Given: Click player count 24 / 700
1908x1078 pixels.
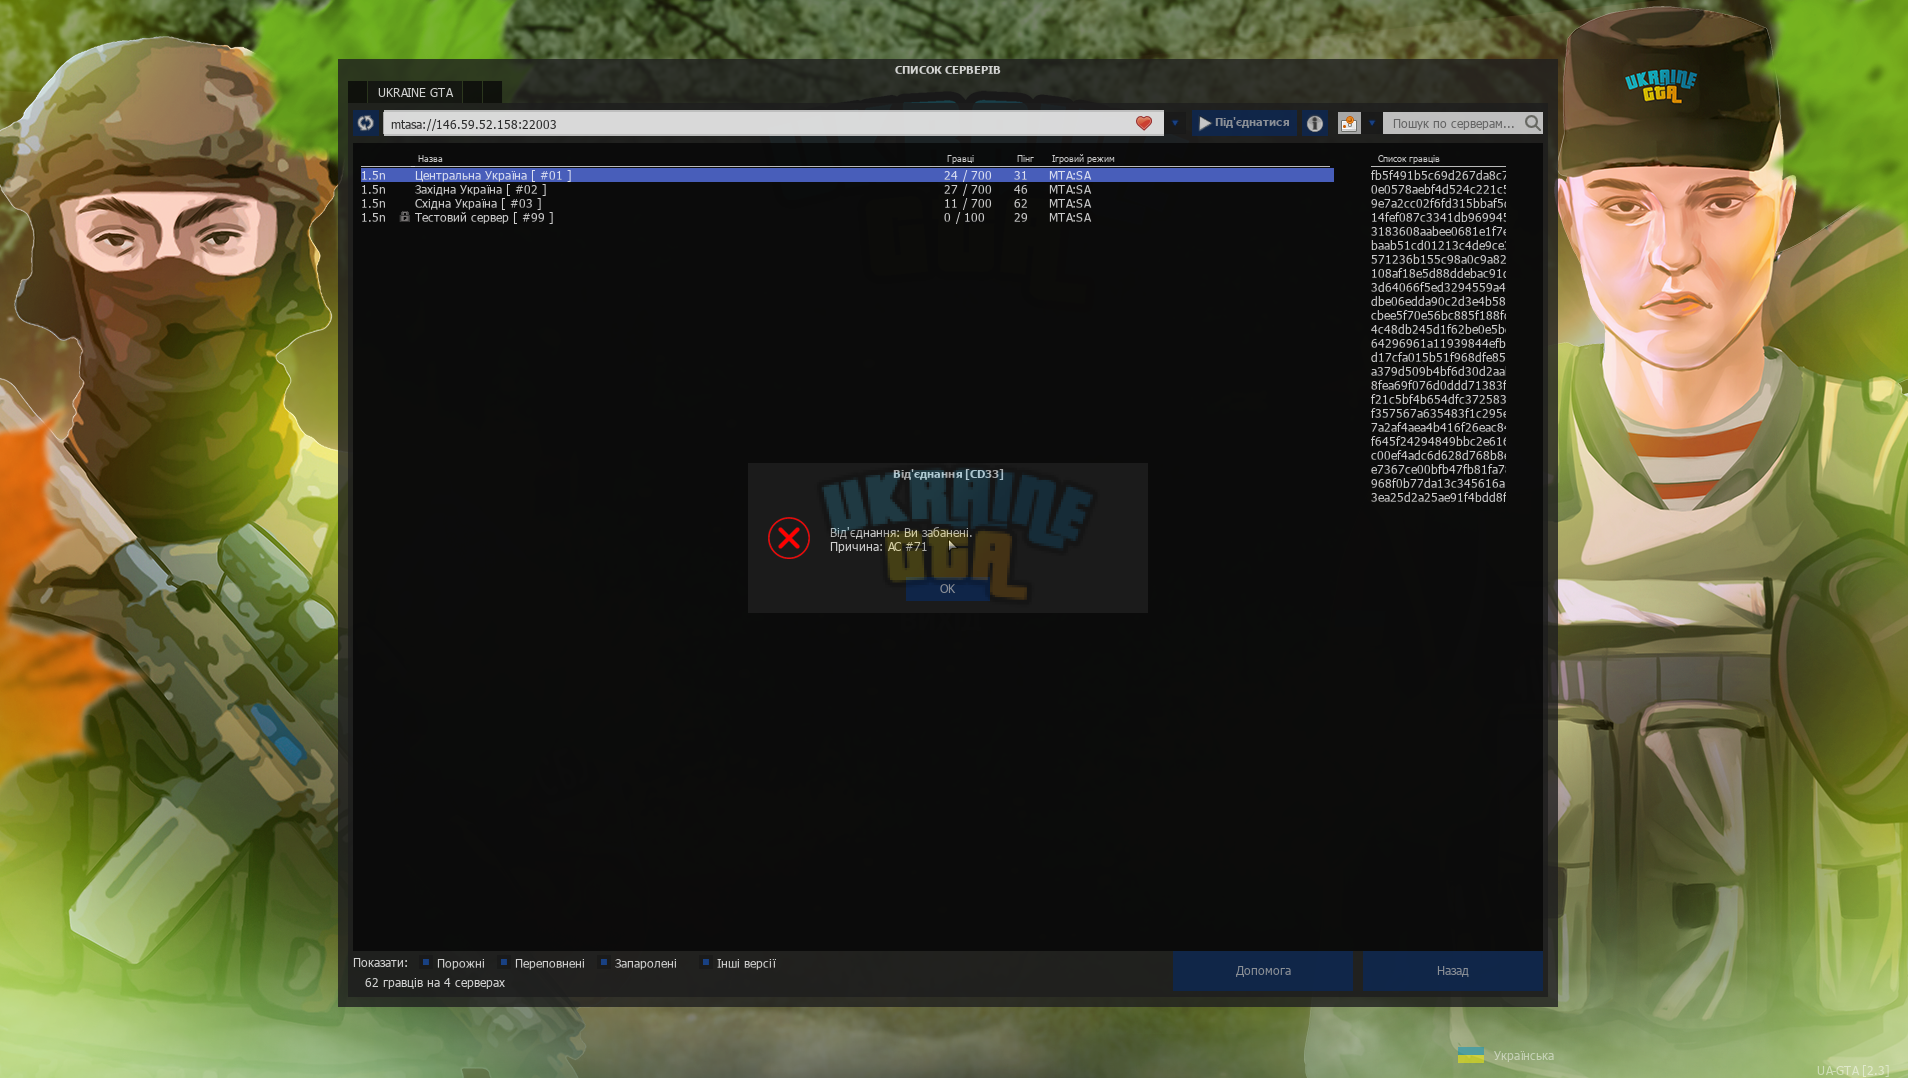Looking at the screenshot, I should coord(968,175).
